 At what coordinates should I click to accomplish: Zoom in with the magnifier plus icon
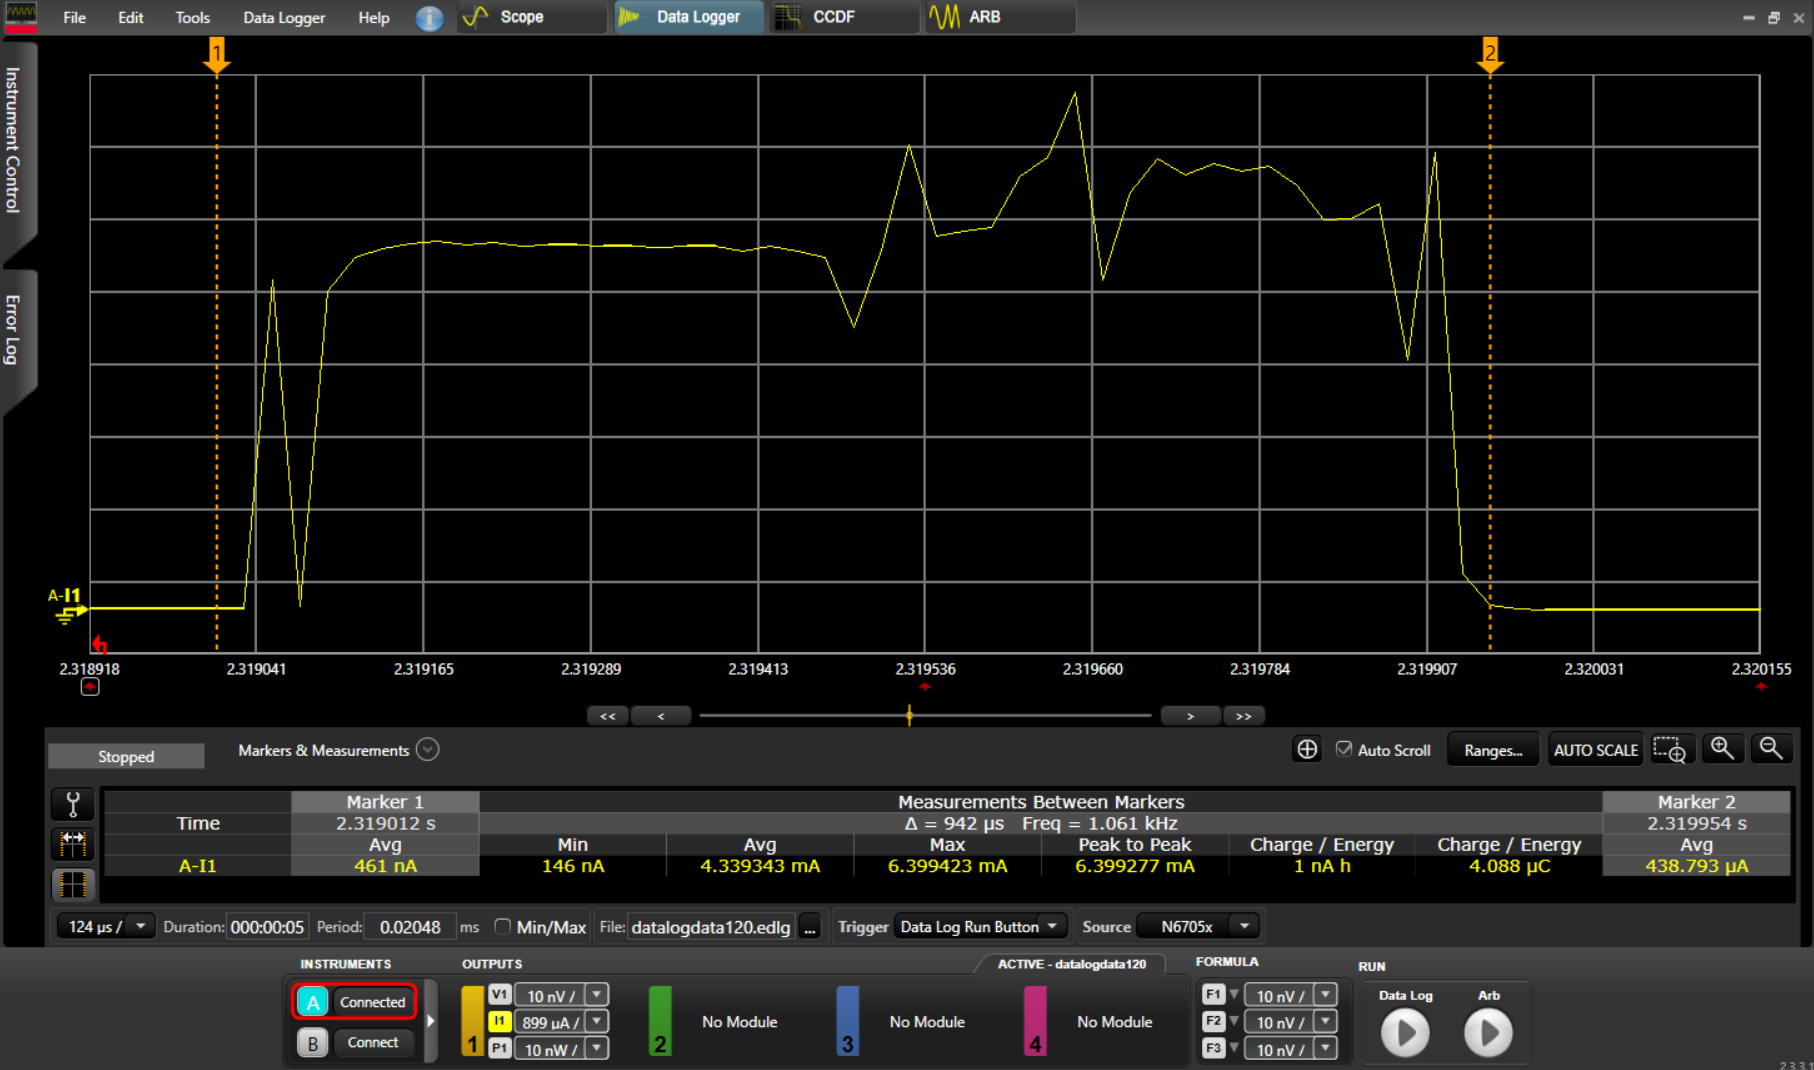[x=1722, y=748]
